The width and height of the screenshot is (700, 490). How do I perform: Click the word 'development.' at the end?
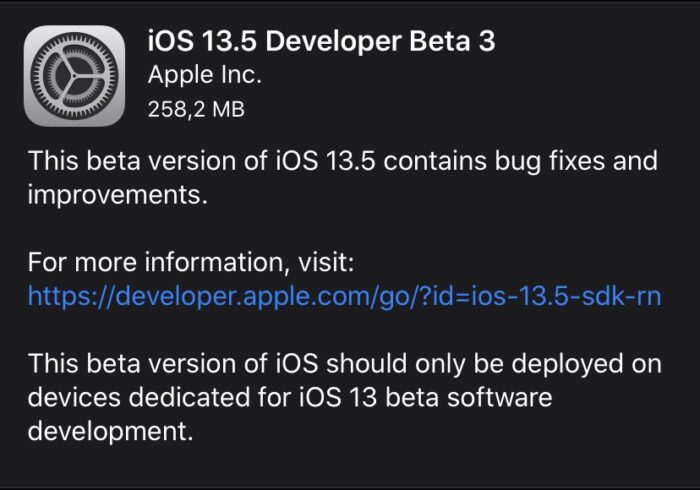pos(110,432)
